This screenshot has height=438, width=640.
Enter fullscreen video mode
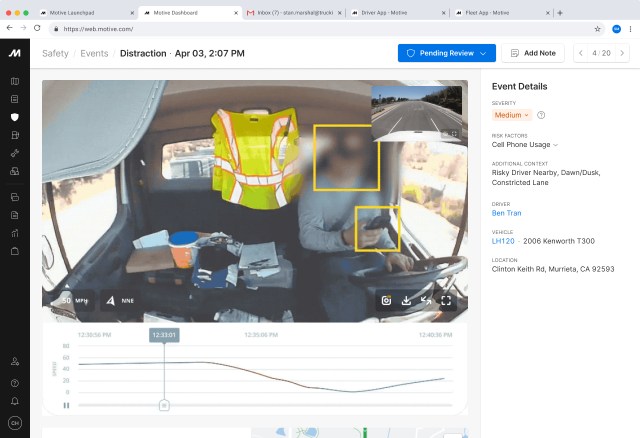[447, 299]
